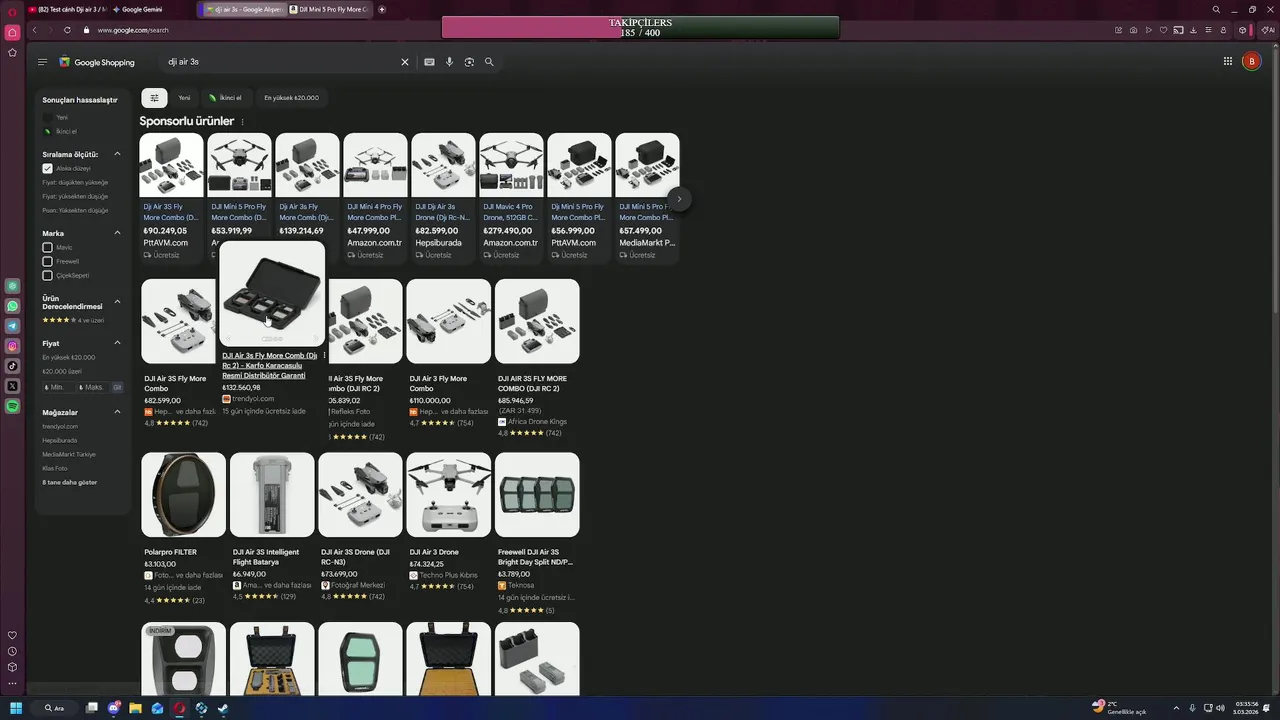The height and width of the screenshot is (720, 1280).
Task: Open the hovered DJI Air 3s Karfo listing link
Action: [x=269, y=365]
